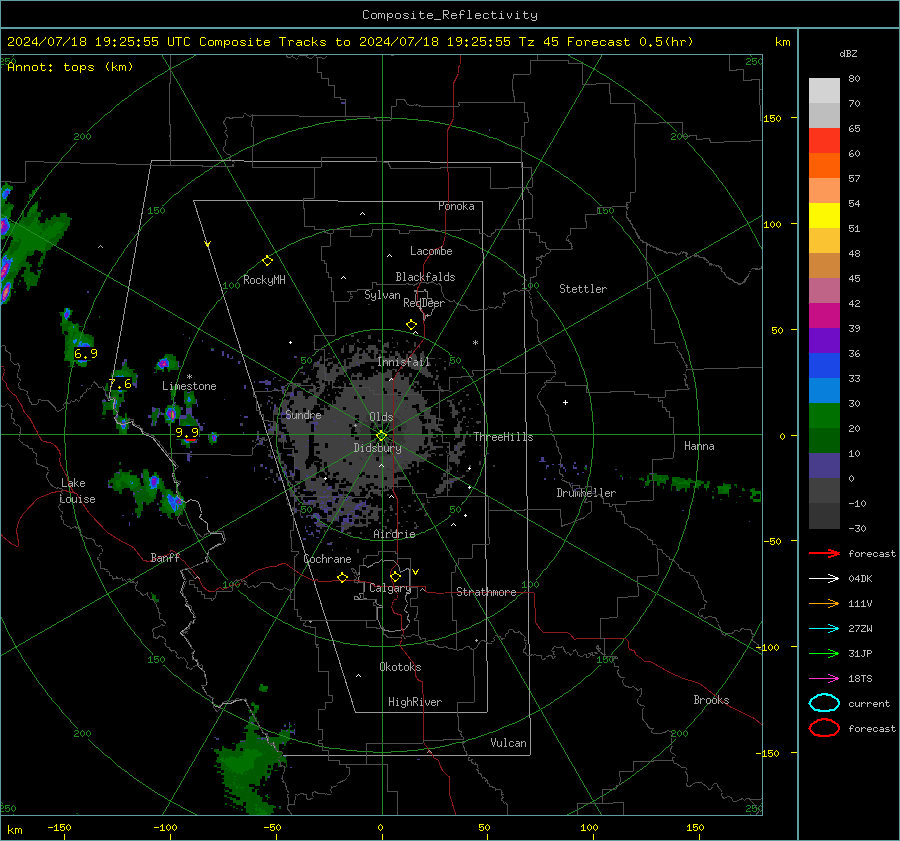This screenshot has width=900, height=841.
Task: Click the Banff label
Action: pyautogui.click(x=165, y=558)
